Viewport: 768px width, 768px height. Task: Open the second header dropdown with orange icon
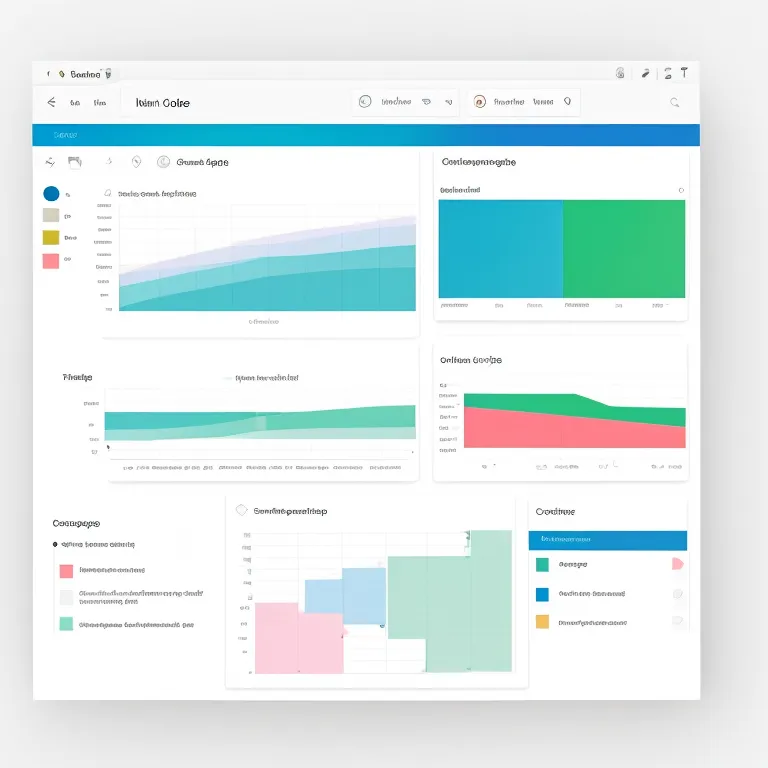[524, 101]
